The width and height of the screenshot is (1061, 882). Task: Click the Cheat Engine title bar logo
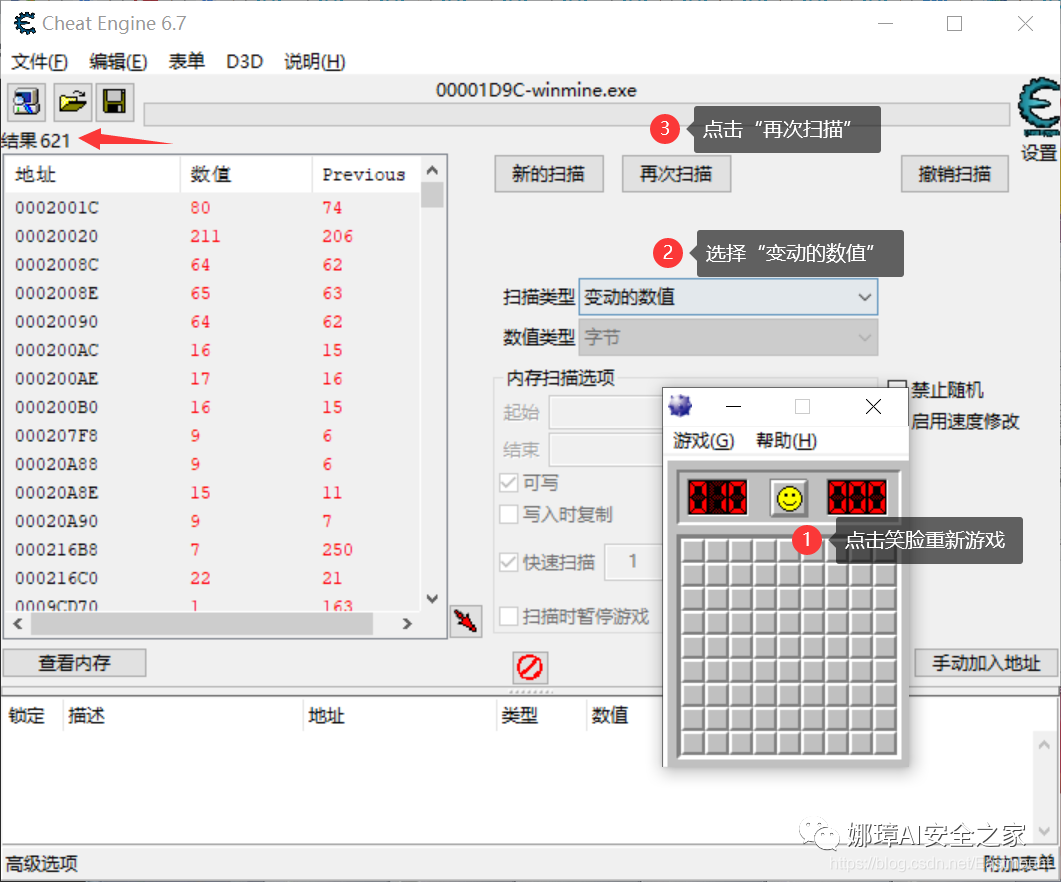tap(24, 24)
